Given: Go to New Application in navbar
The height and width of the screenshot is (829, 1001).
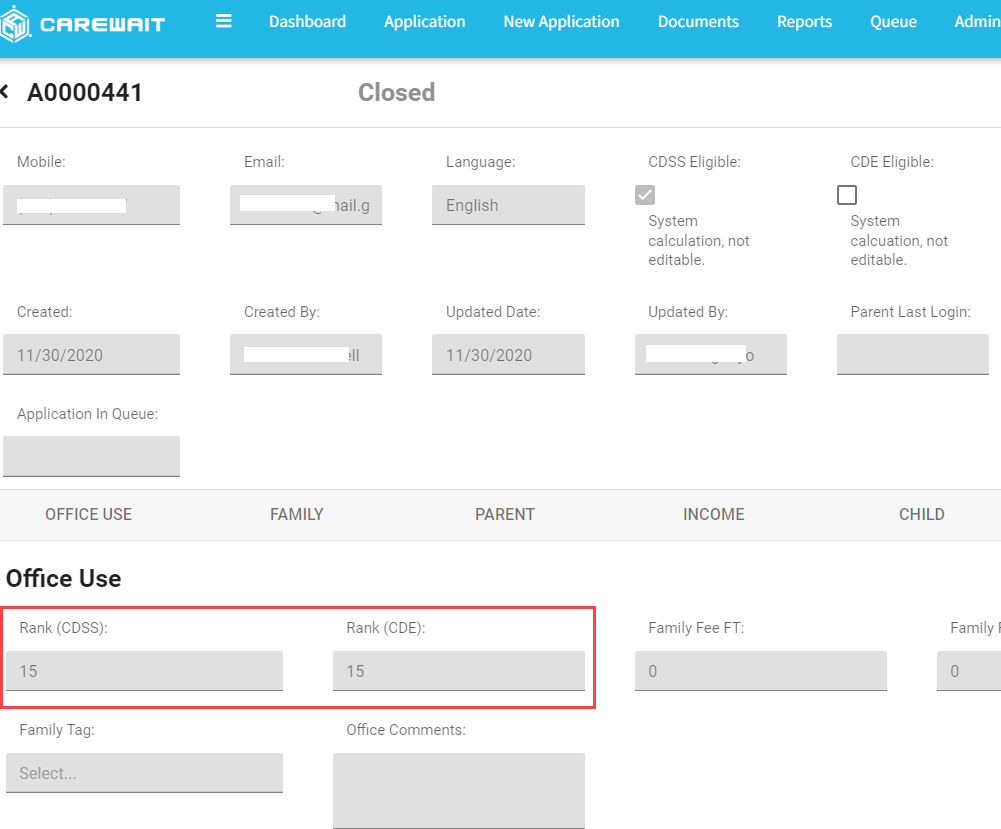Looking at the screenshot, I should pos(561,21).
